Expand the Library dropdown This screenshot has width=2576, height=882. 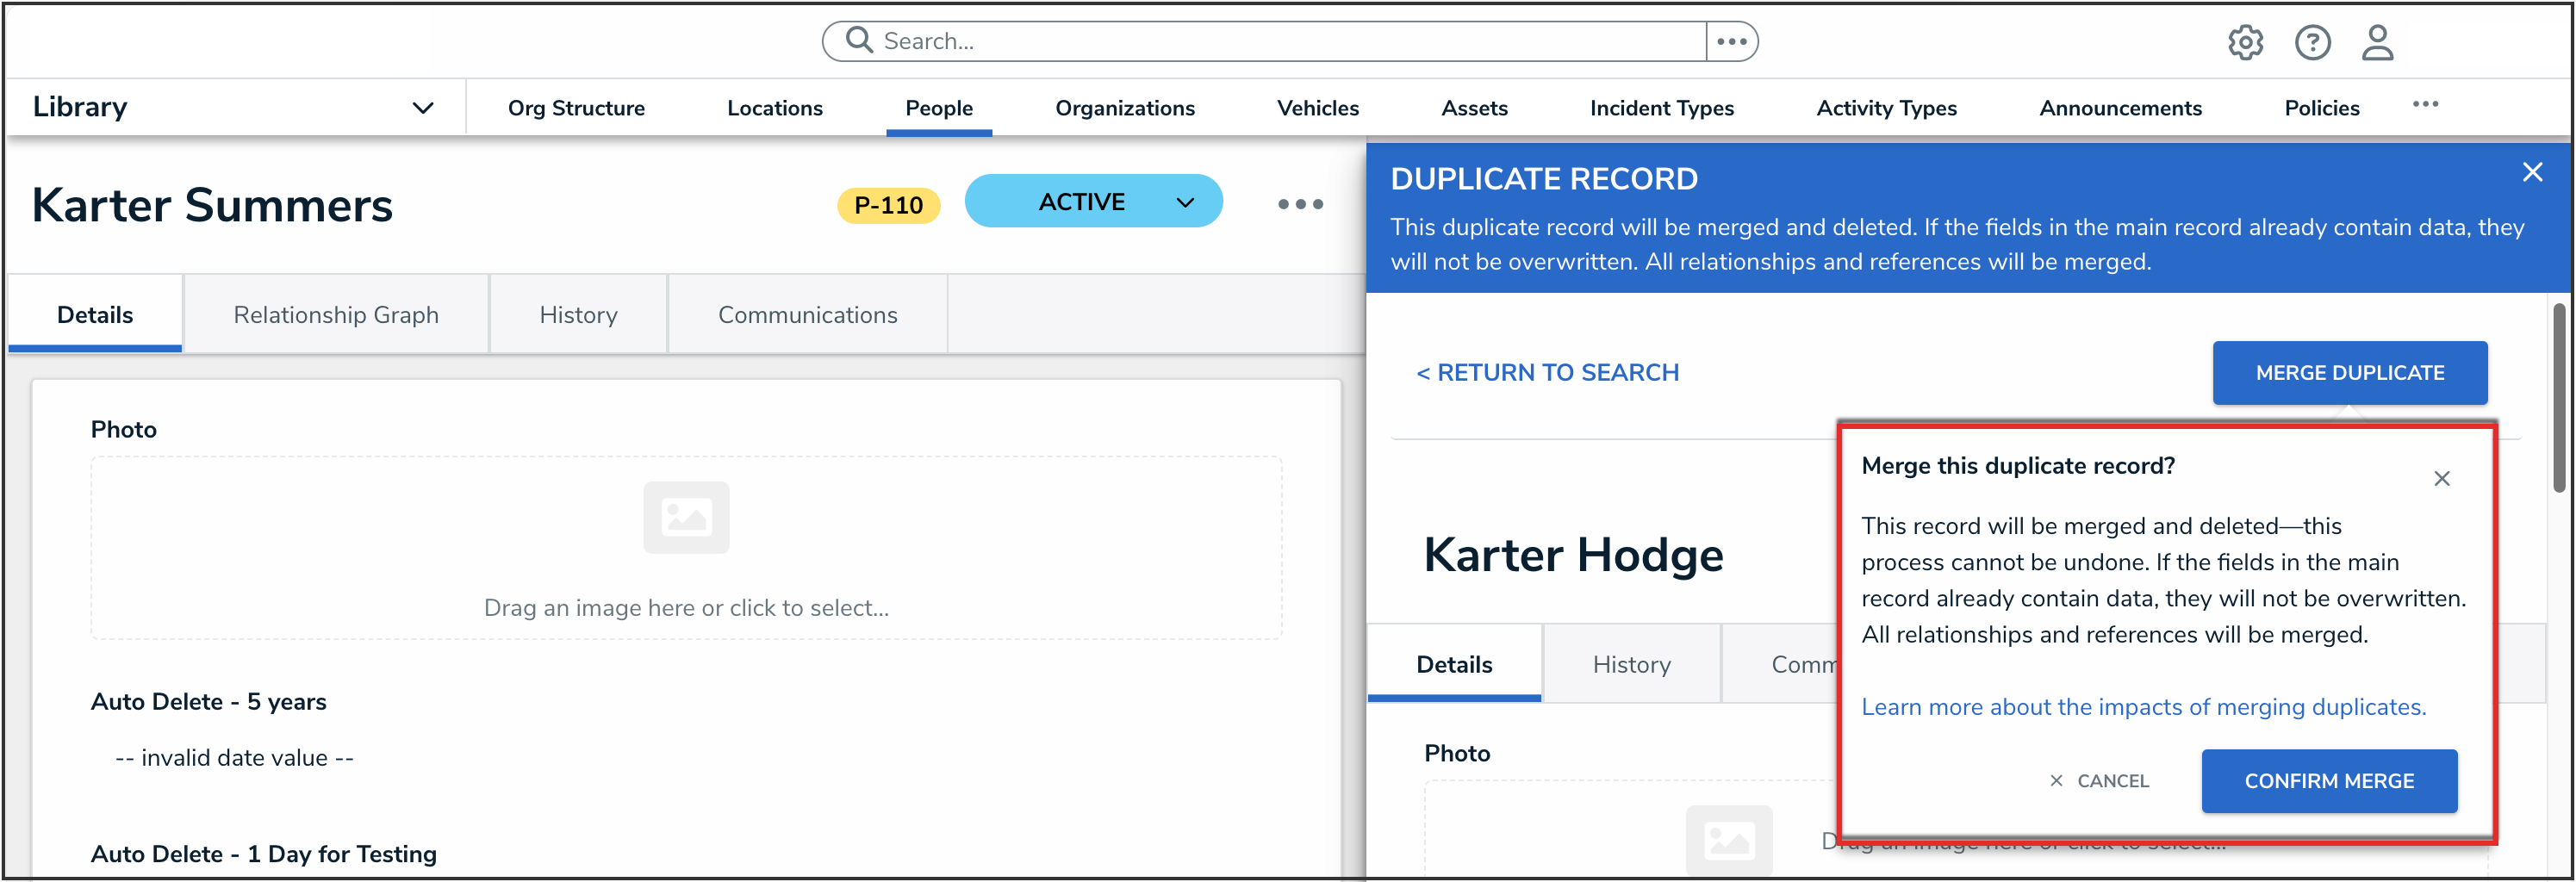pos(423,108)
